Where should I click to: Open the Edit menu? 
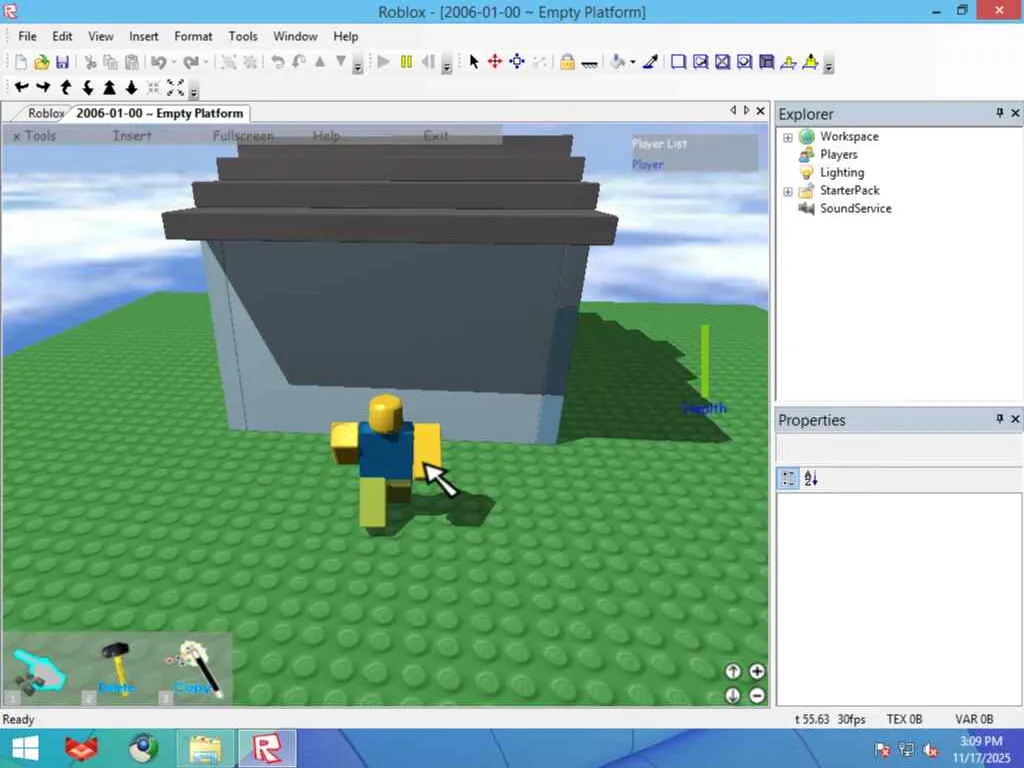[x=62, y=37]
